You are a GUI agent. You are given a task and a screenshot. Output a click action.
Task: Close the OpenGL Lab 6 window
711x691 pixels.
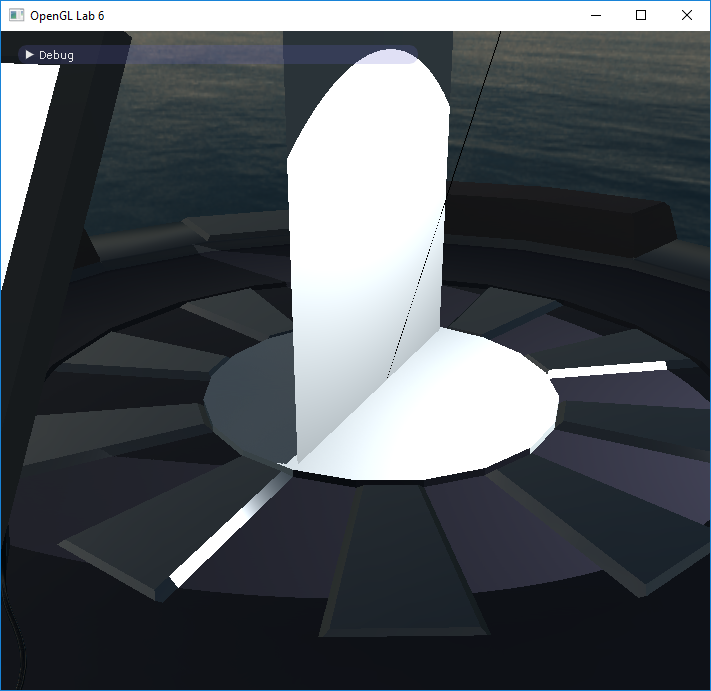[687, 15]
